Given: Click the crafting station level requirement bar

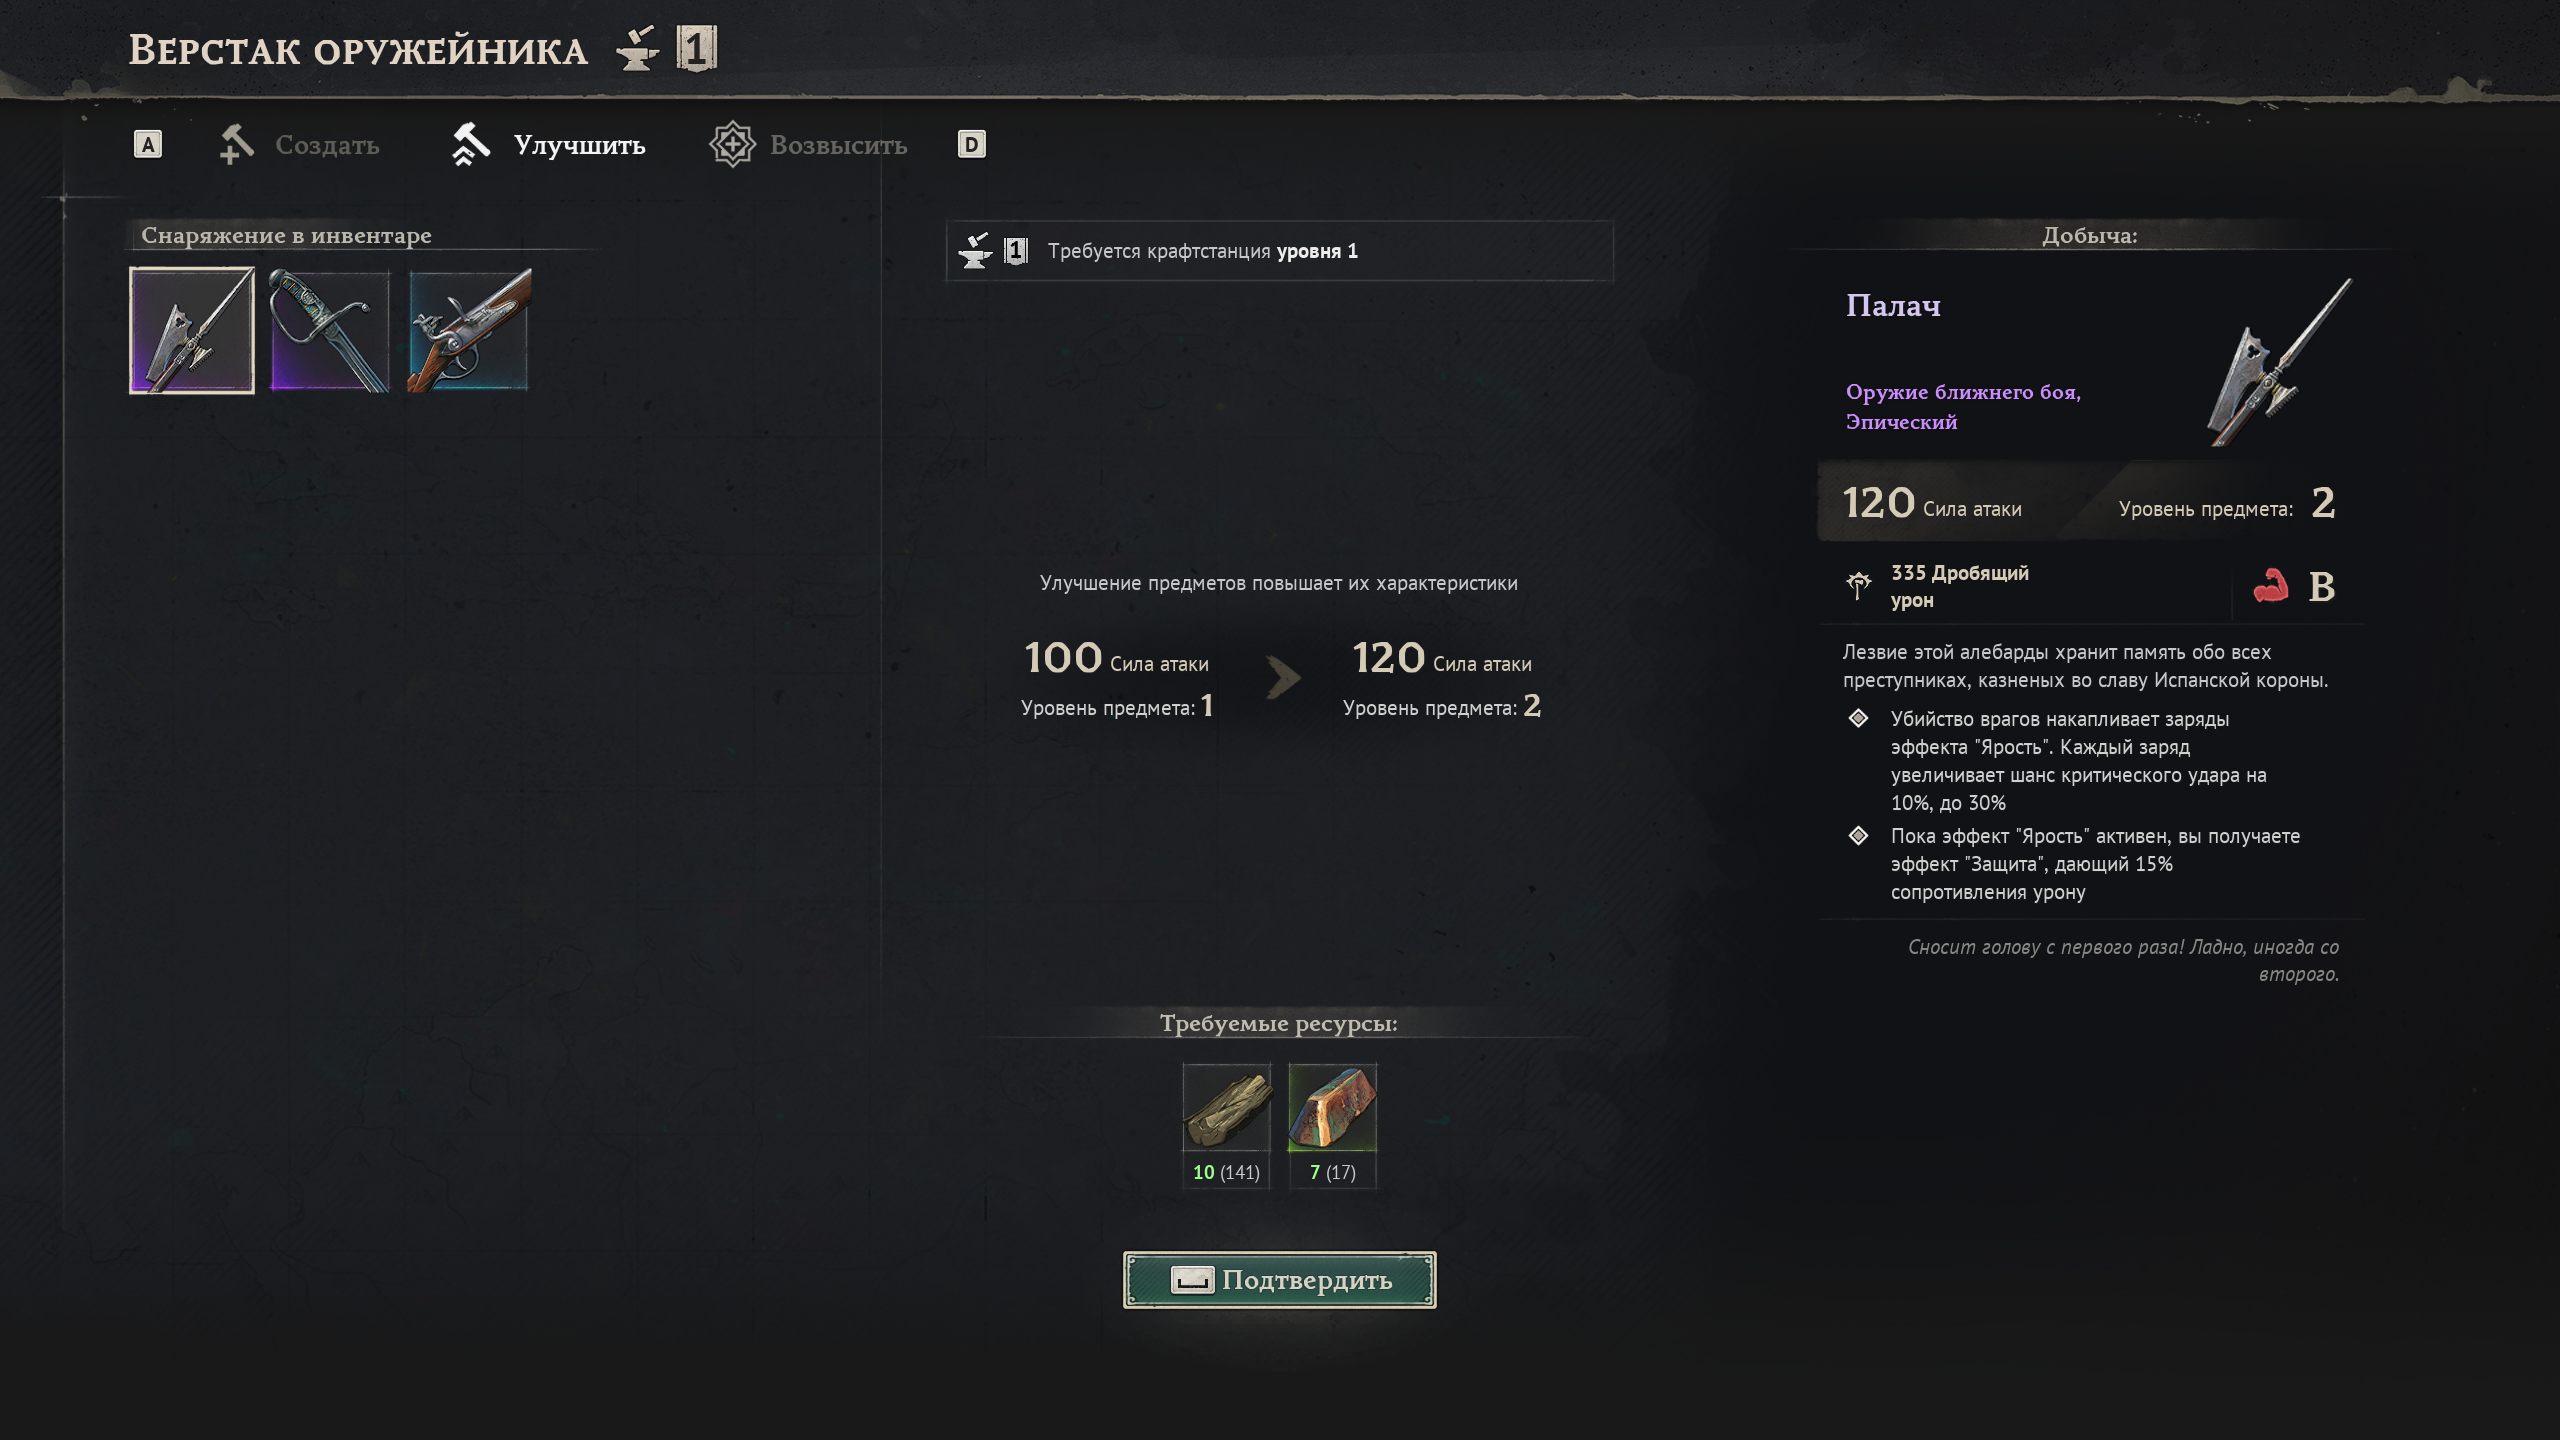Looking at the screenshot, I should (x=1279, y=251).
